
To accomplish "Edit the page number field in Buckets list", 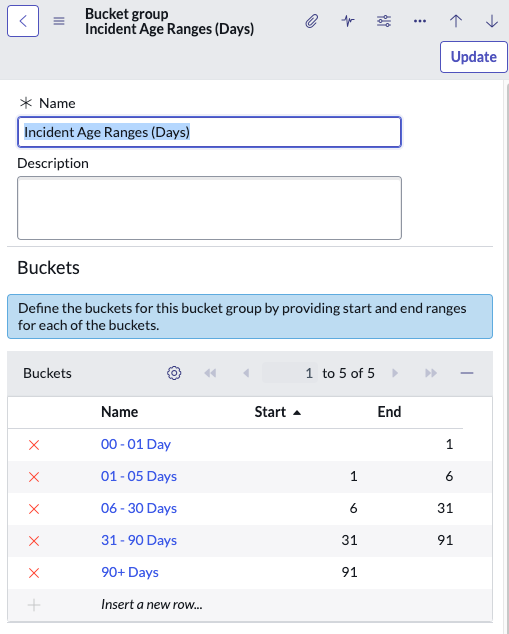I will coord(290,373).
